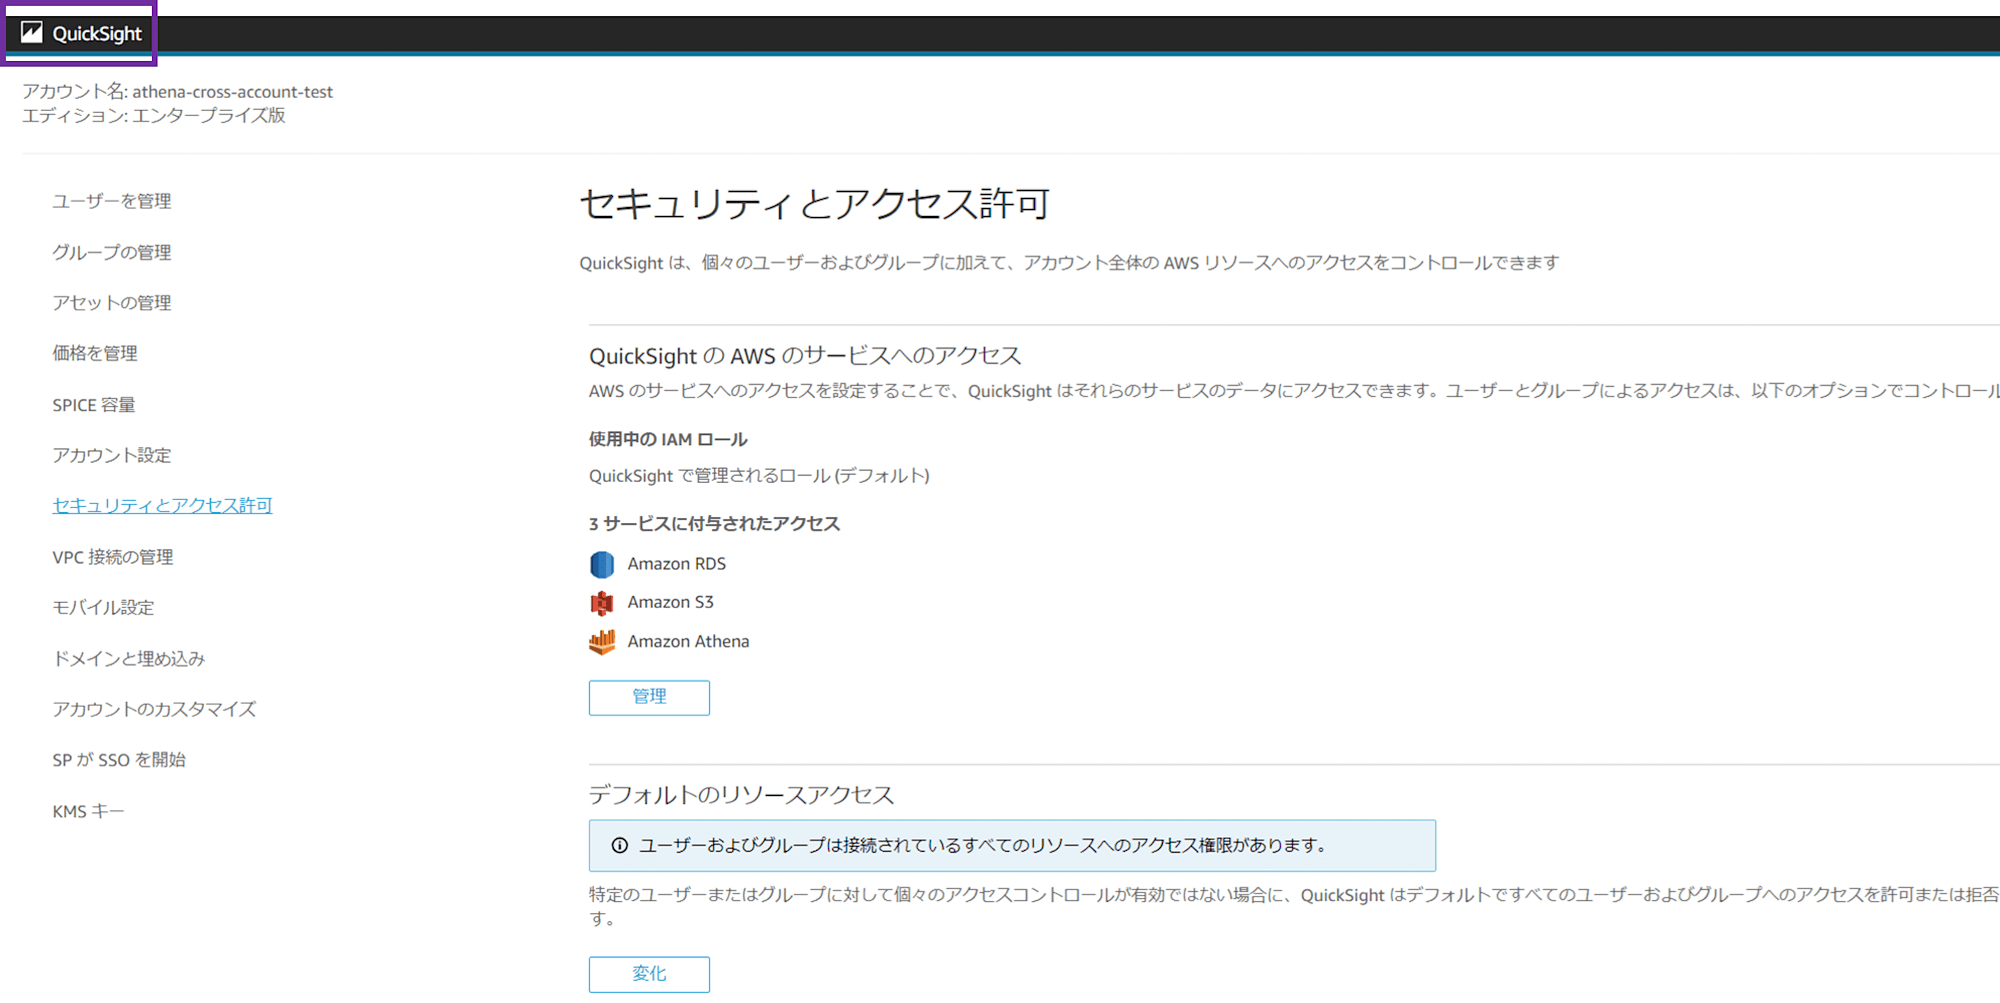Viewport: 2000px width, 1003px height.
Task: Click the Amazon Athena text label
Action: click(x=688, y=641)
